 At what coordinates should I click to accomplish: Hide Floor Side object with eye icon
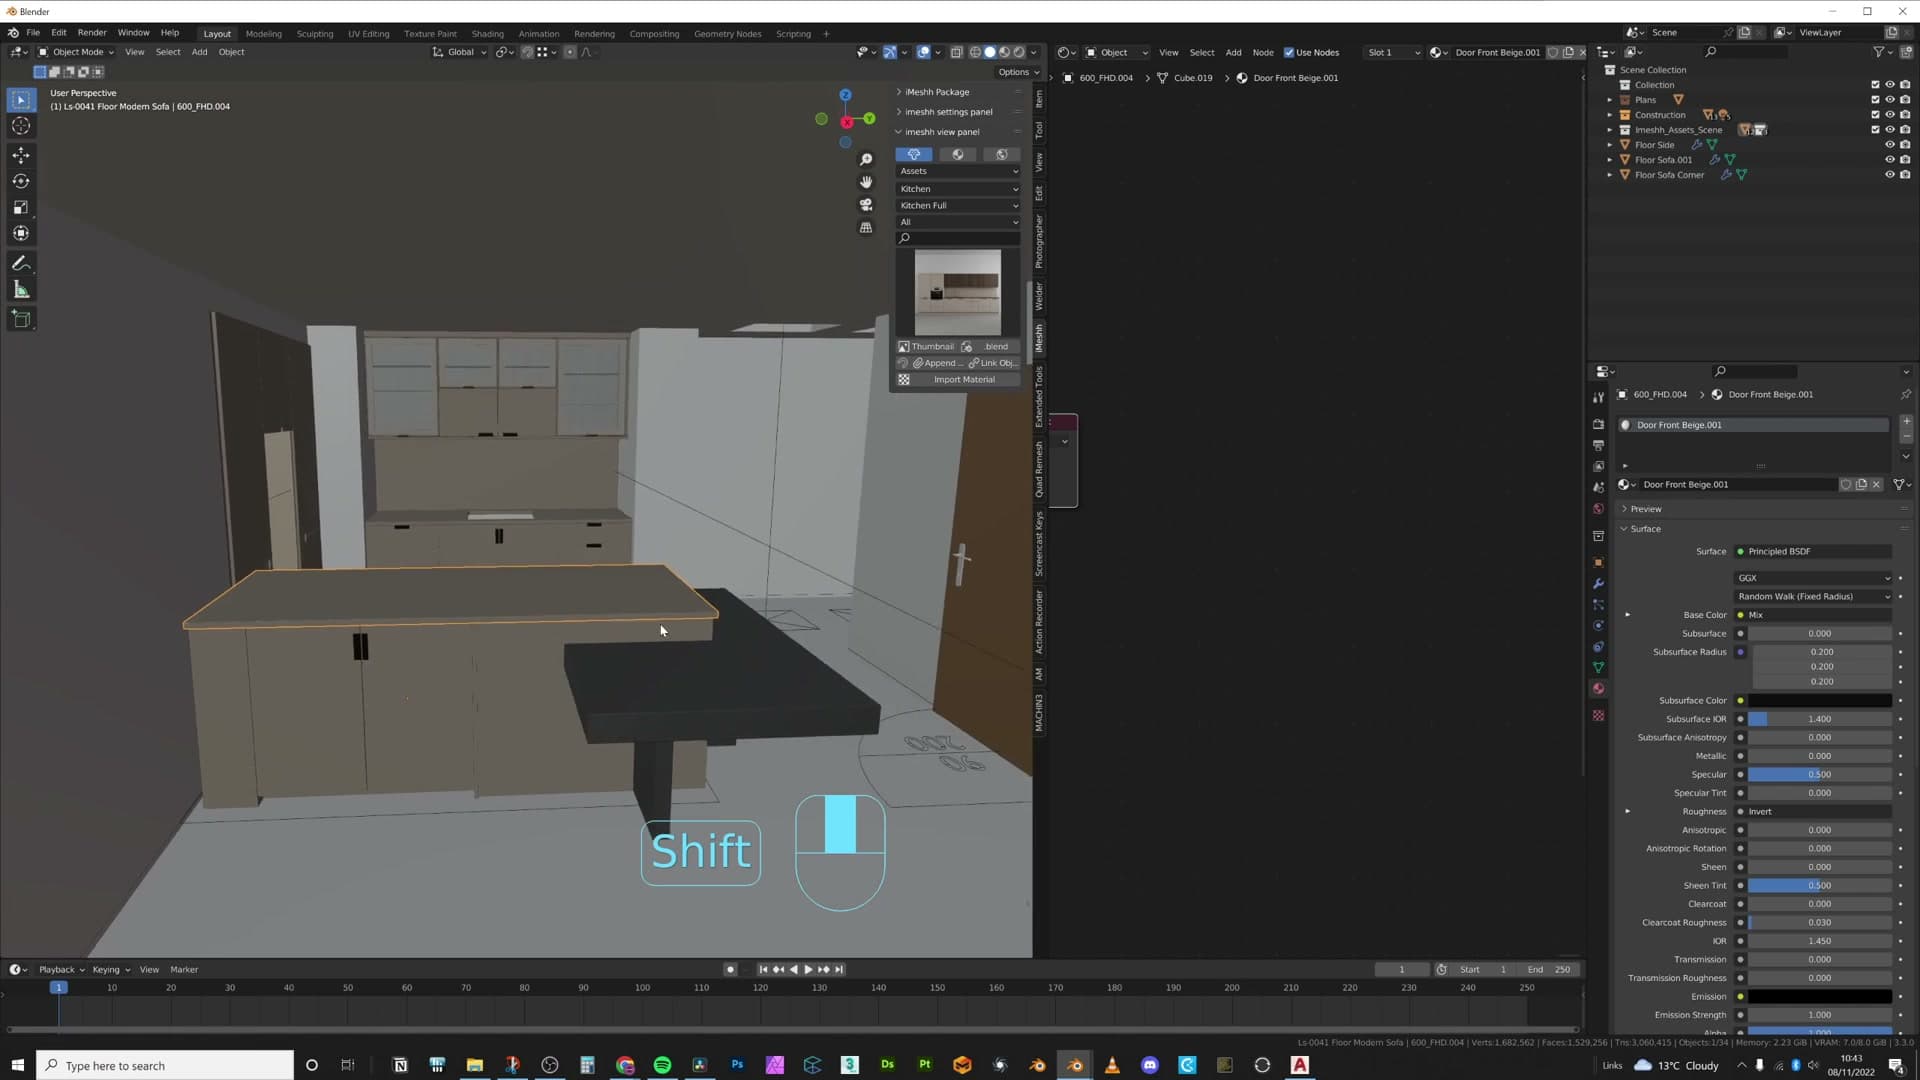1890,145
